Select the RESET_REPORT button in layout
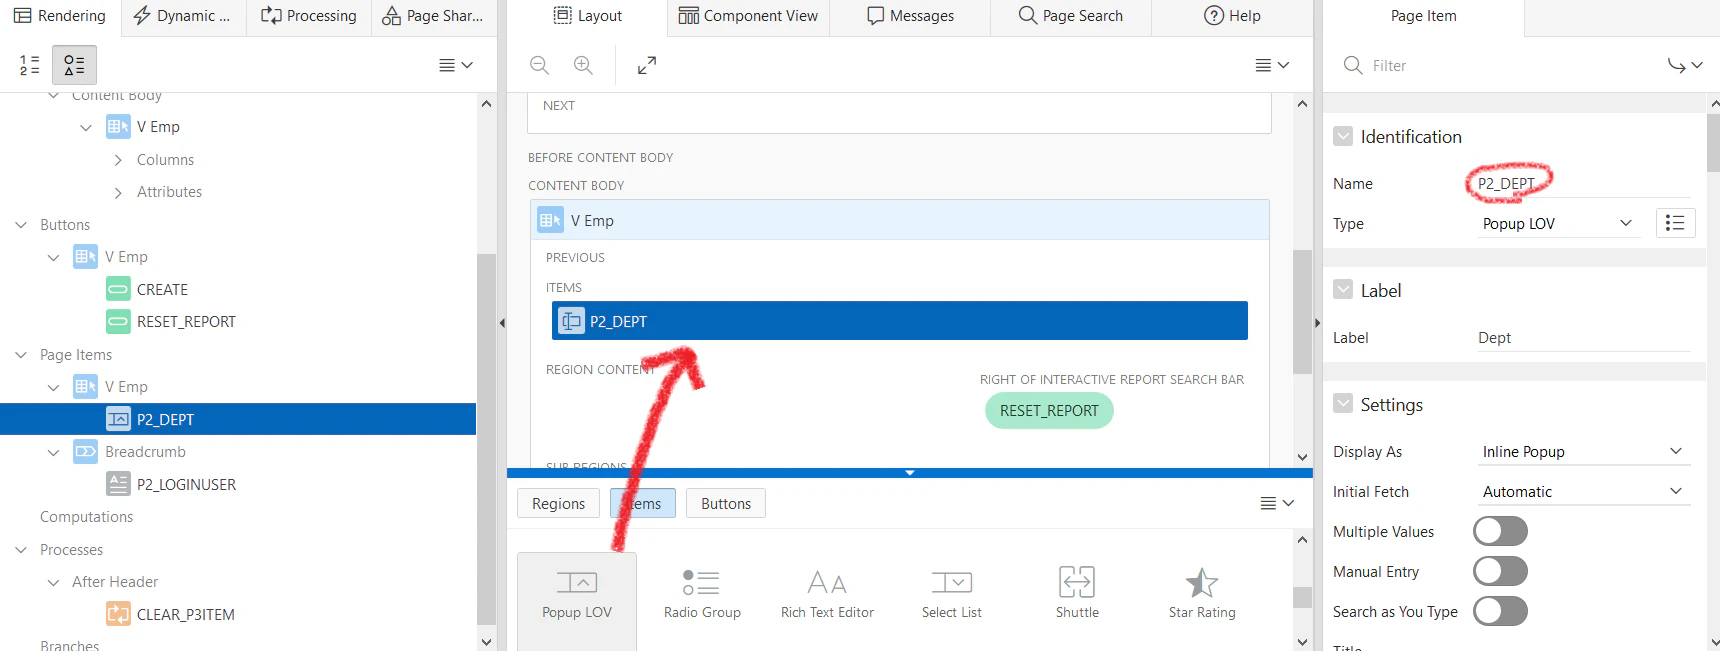Screen dimensions: 1720x654 coord(1049,411)
